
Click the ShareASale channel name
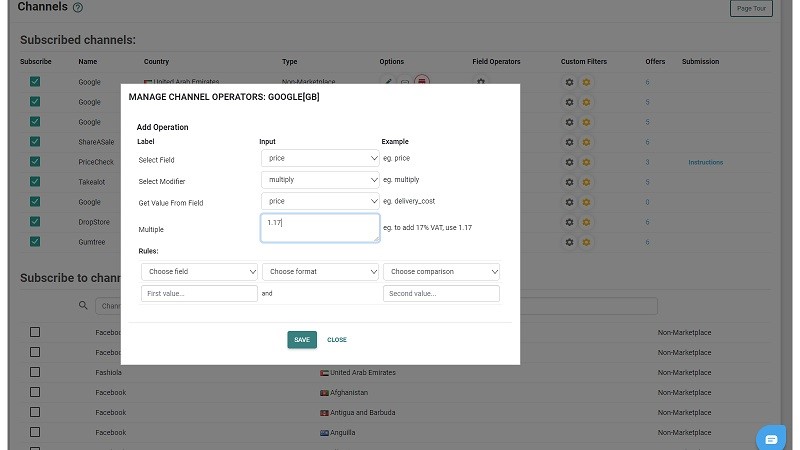tap(96, 142)
